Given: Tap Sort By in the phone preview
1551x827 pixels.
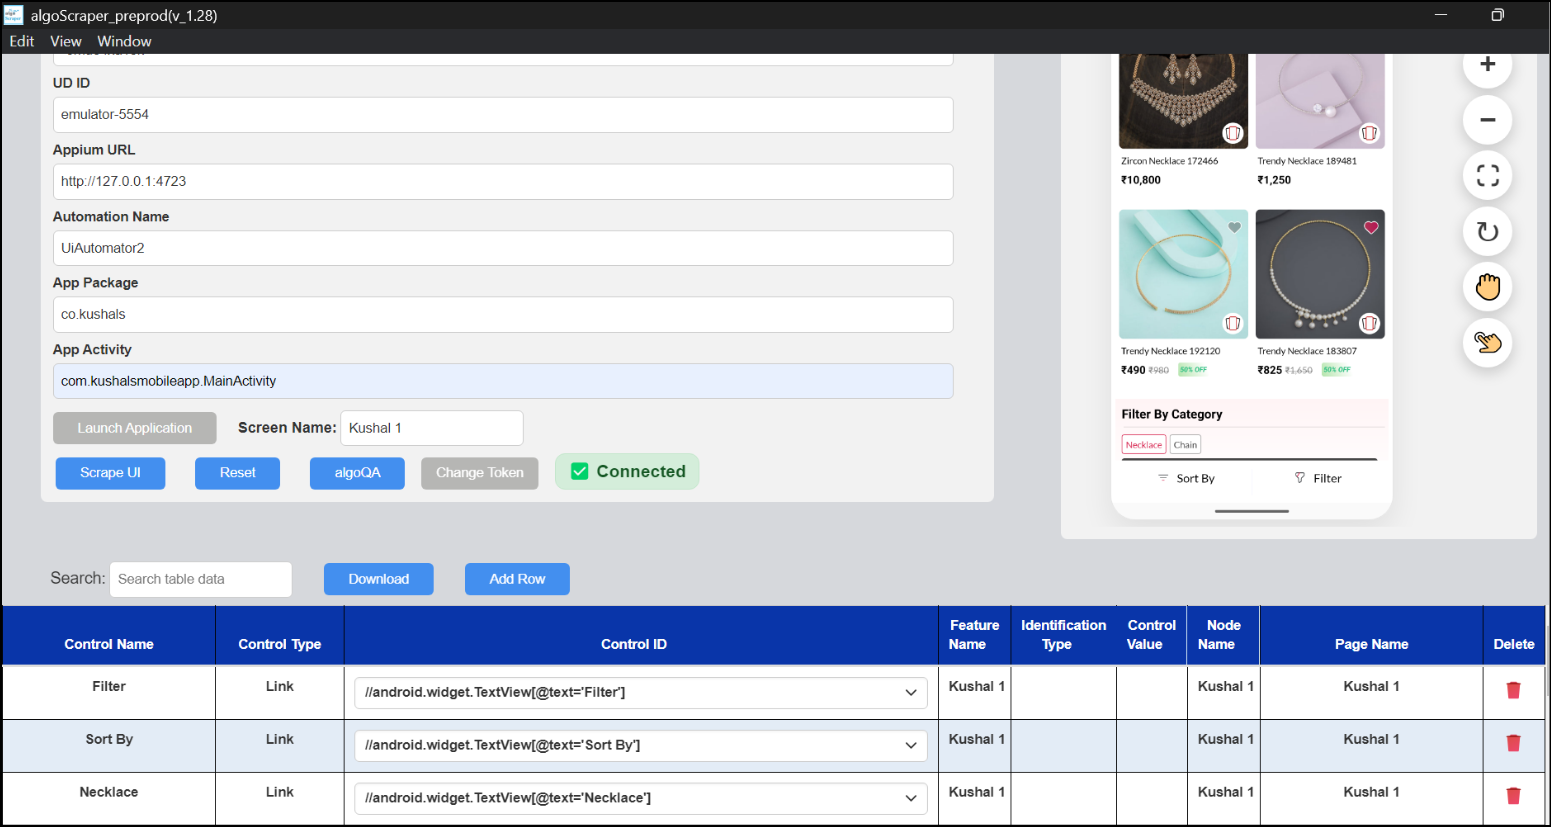Looking at the screenshot, I should 1187,478.
